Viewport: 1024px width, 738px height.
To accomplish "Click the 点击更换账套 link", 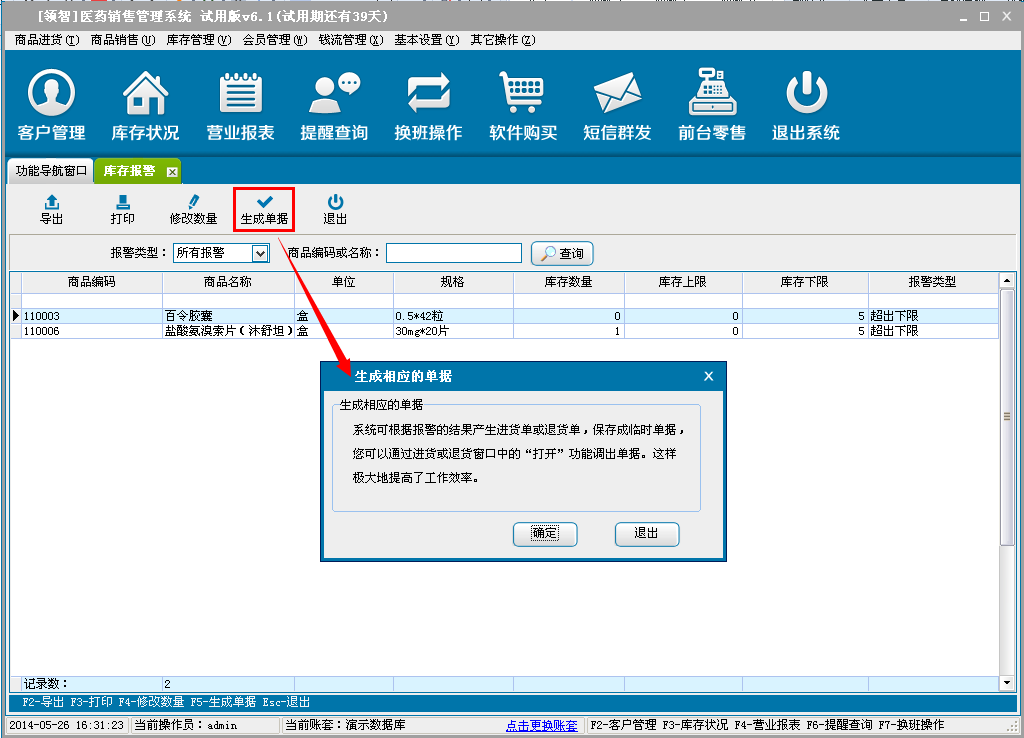I will (x=541, y=725).
